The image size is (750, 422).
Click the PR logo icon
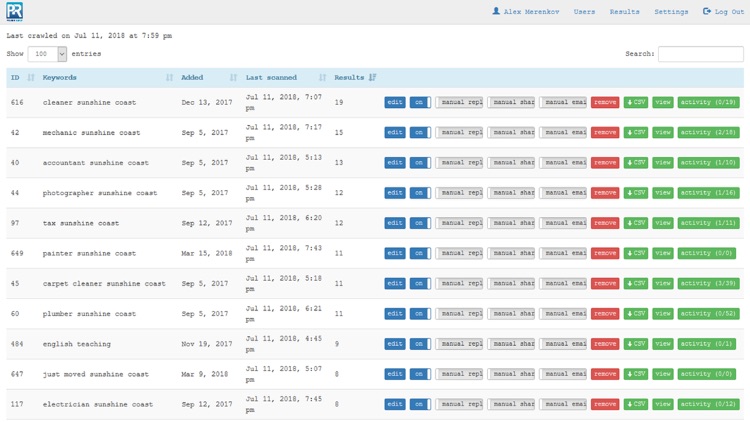14,11
